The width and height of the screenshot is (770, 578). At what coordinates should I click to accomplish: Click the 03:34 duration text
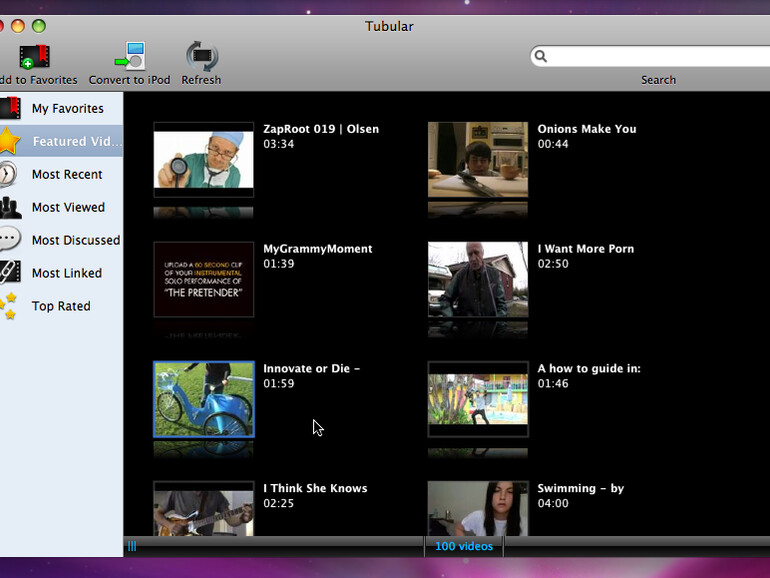tap(278, 144)
